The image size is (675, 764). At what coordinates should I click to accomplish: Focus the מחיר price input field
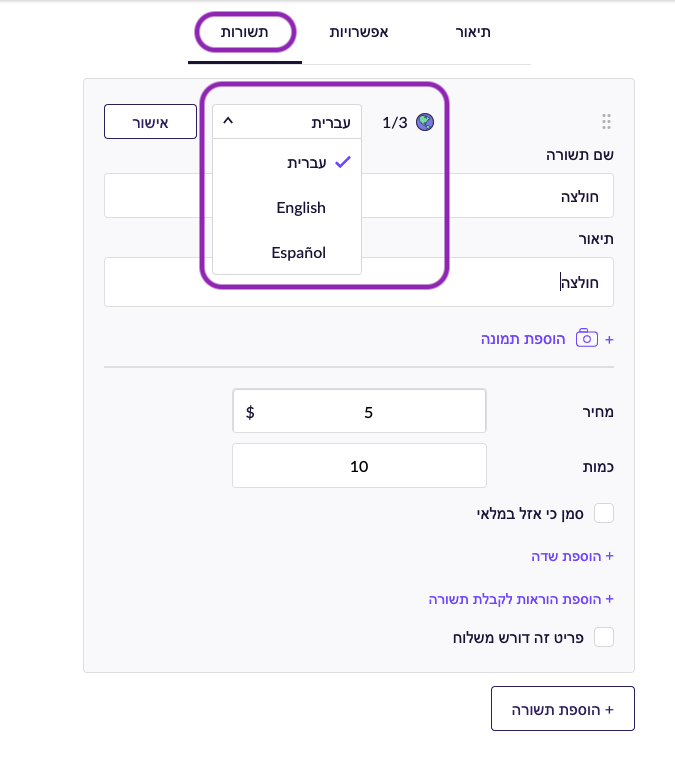359,411
